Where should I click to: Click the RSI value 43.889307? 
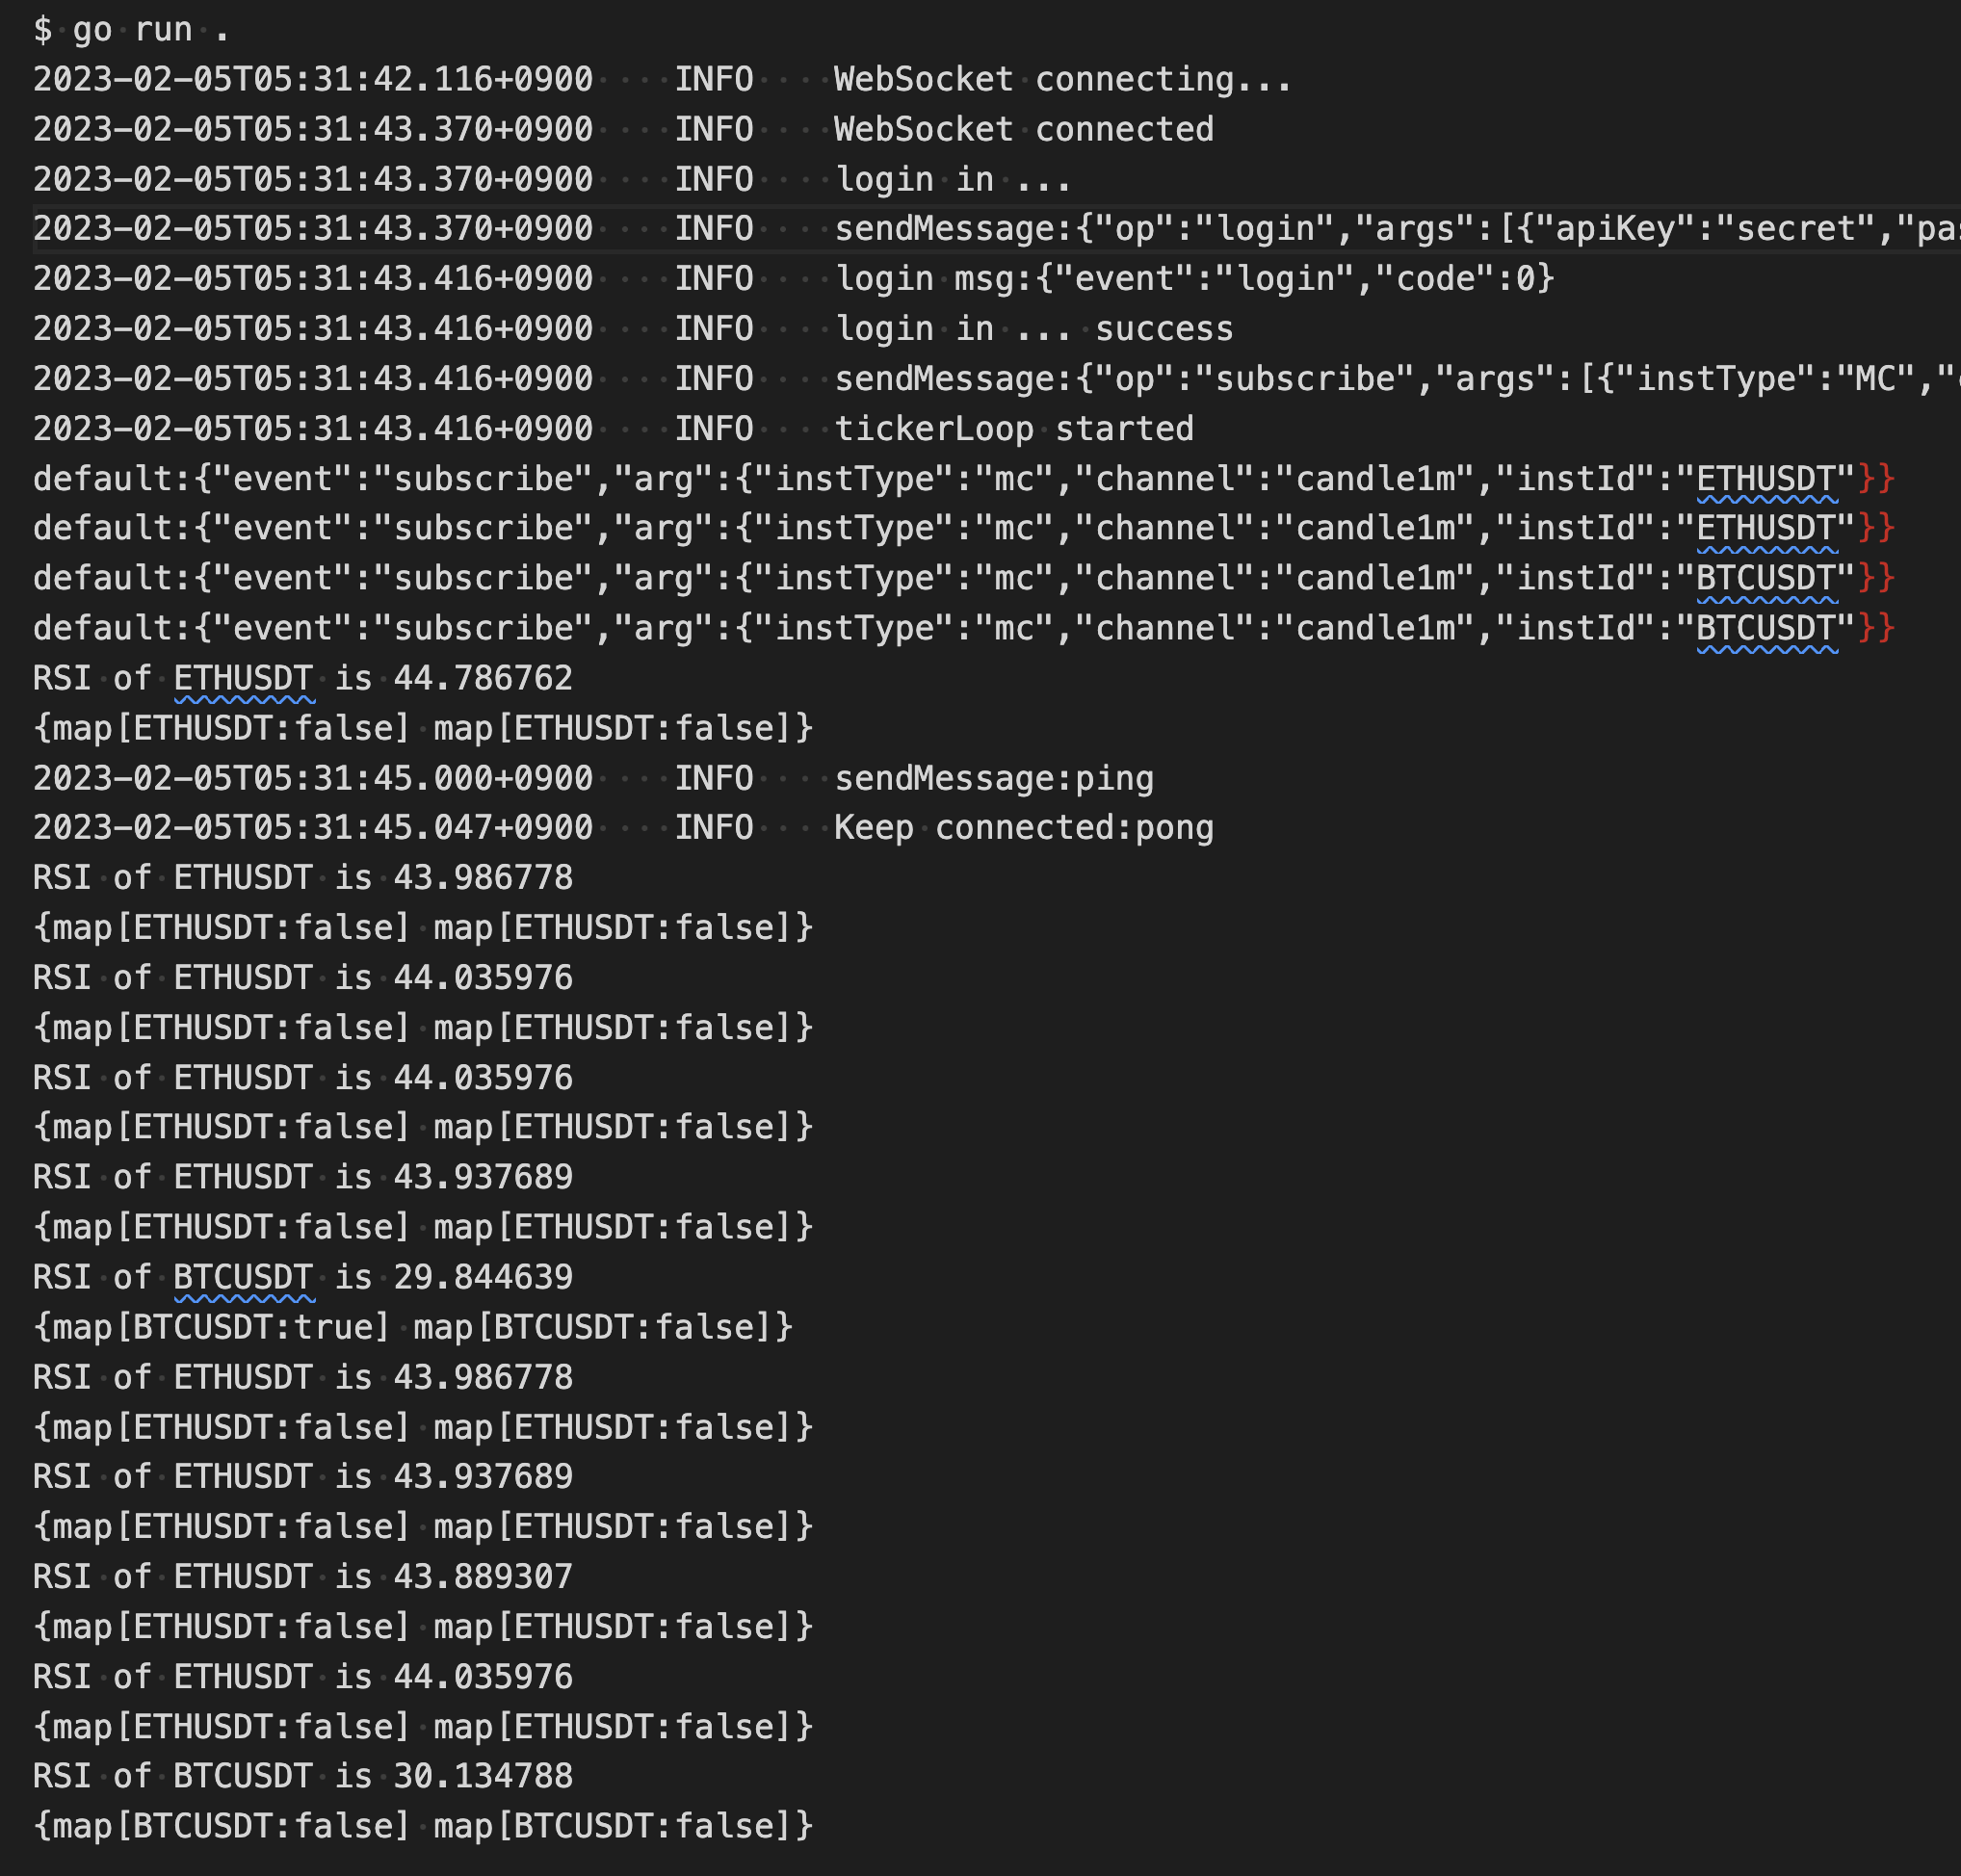(x=483, y=1577)
